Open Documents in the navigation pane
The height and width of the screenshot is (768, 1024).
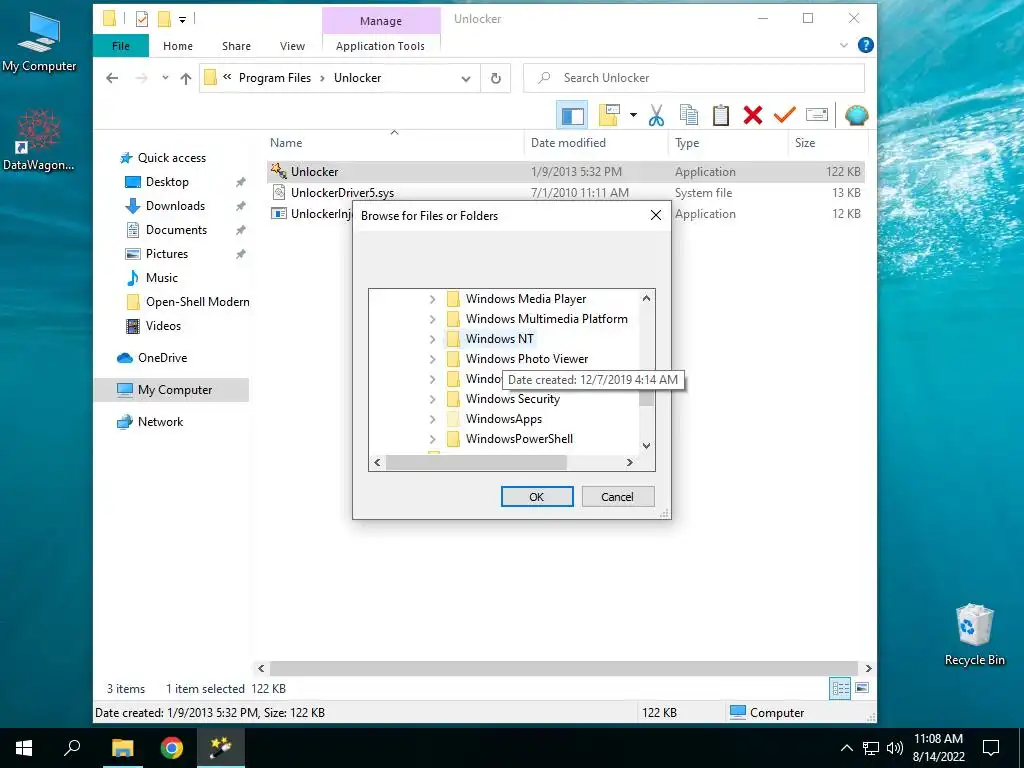[176, 230]
